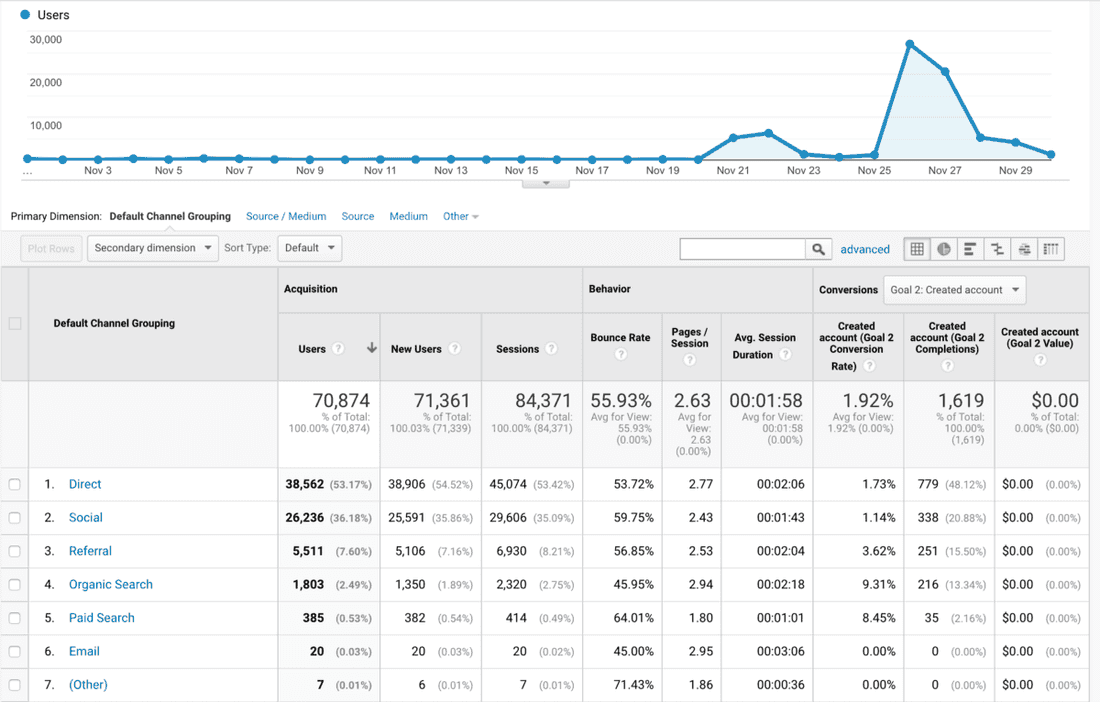
Task: Click inside the table search field
Action: coord(745,248)
